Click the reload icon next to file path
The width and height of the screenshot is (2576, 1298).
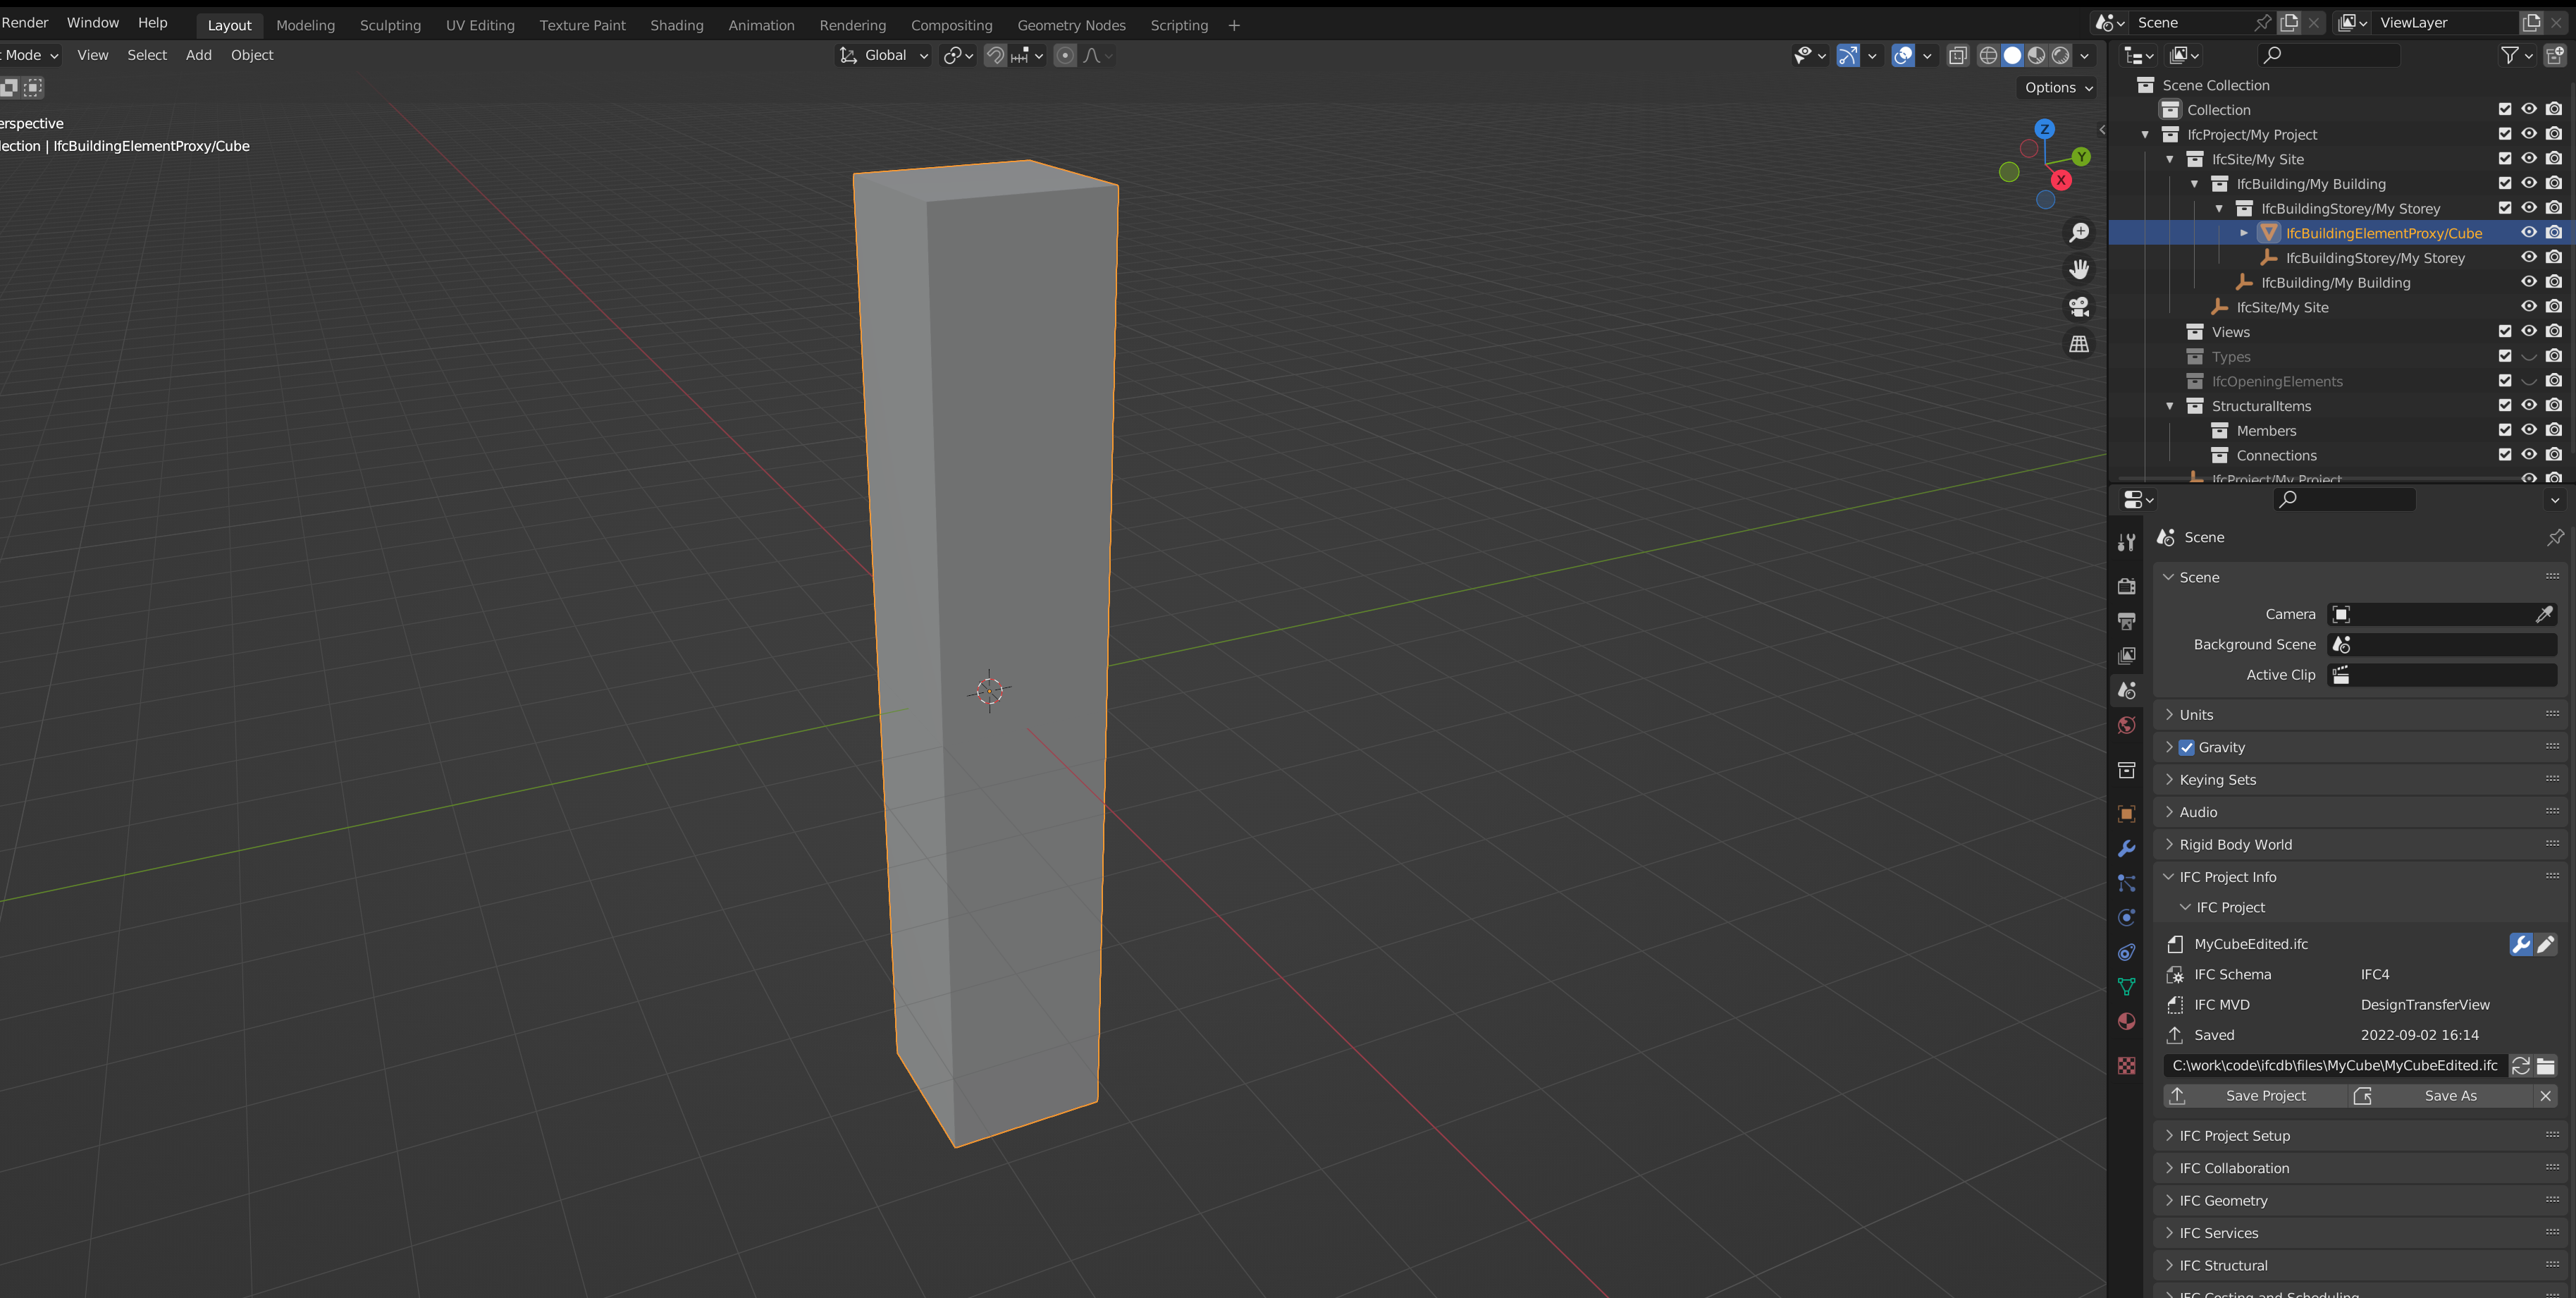tap(2520, 1065)
